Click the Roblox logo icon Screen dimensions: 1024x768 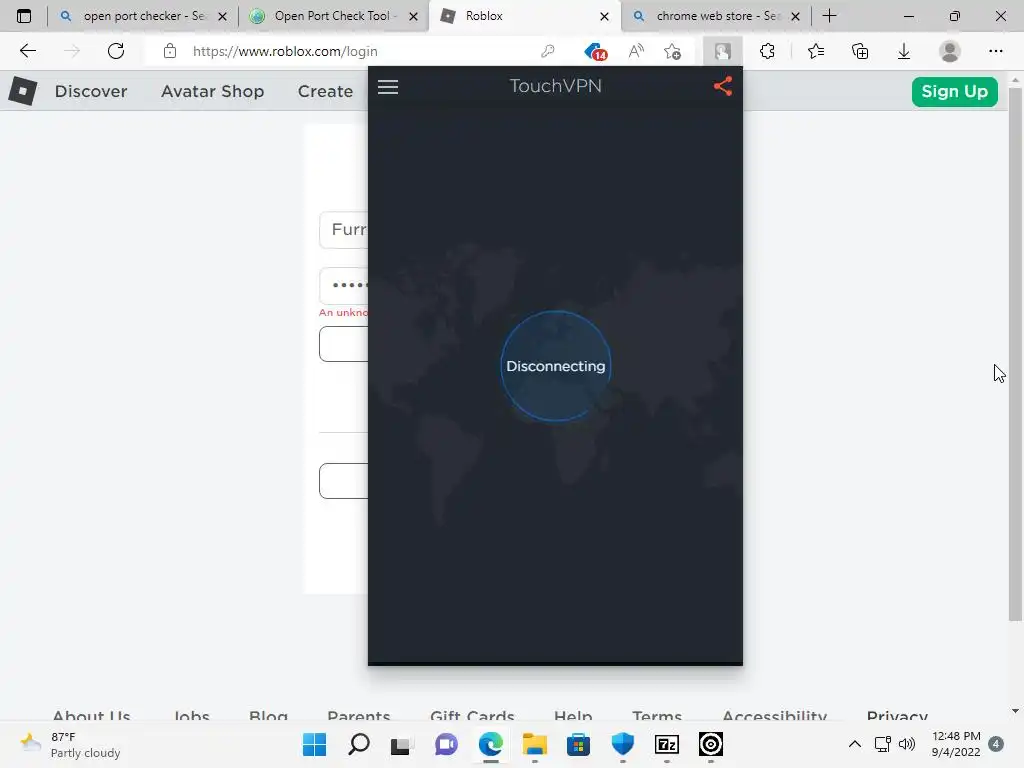pyautogui.click(x=23, y=91)
